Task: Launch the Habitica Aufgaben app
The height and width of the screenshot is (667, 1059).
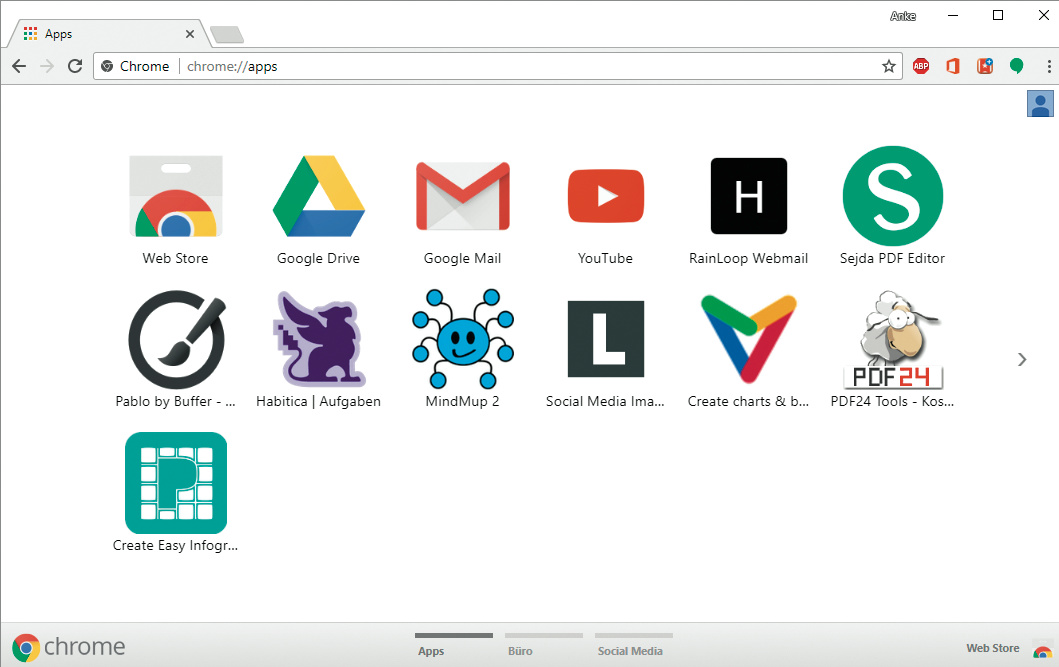Action: click(x=318, y=340)
